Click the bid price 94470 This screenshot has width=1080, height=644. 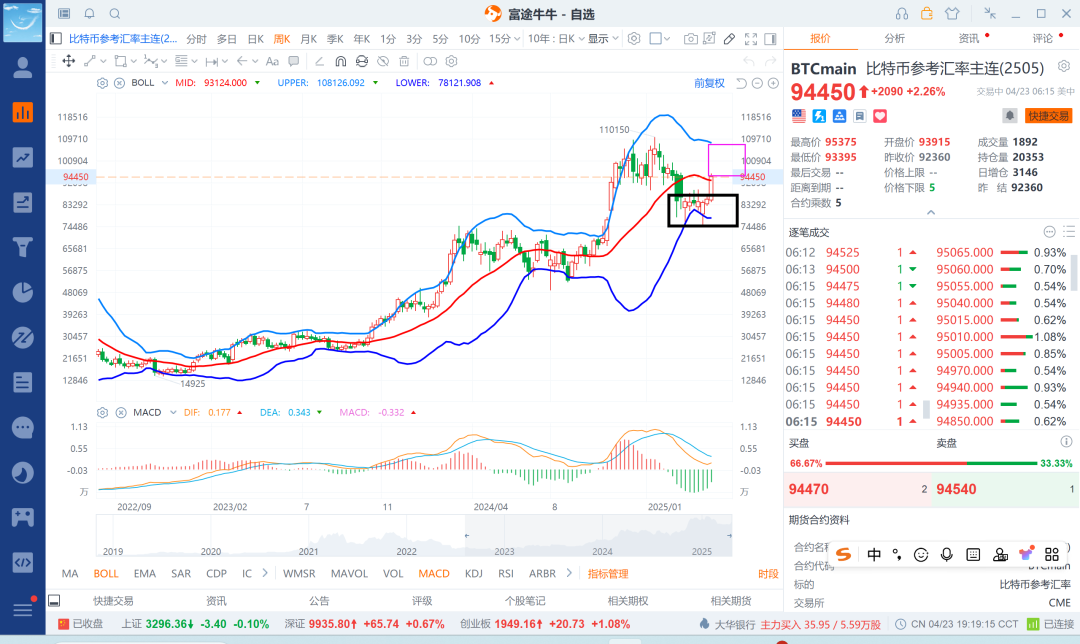point(809,489)
